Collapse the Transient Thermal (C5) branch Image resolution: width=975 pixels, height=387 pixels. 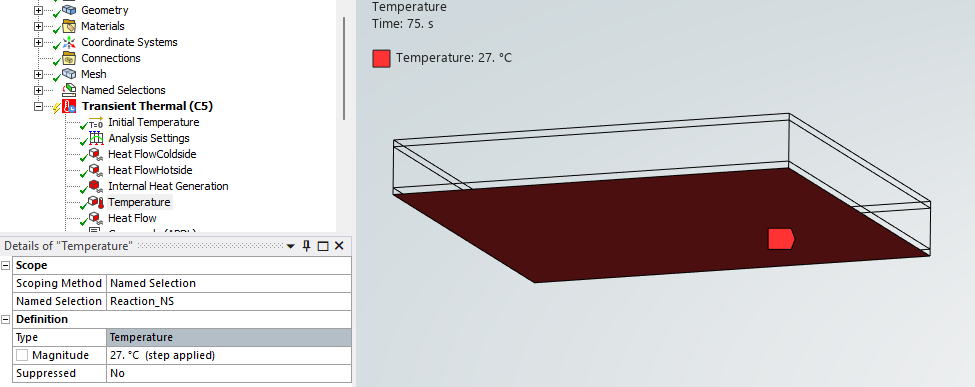pyautogui.click(x=39, y=106)
